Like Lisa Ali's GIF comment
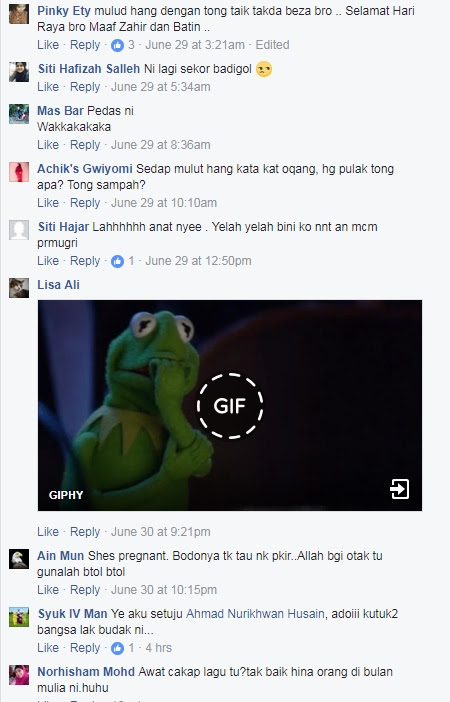 (48, 532)
